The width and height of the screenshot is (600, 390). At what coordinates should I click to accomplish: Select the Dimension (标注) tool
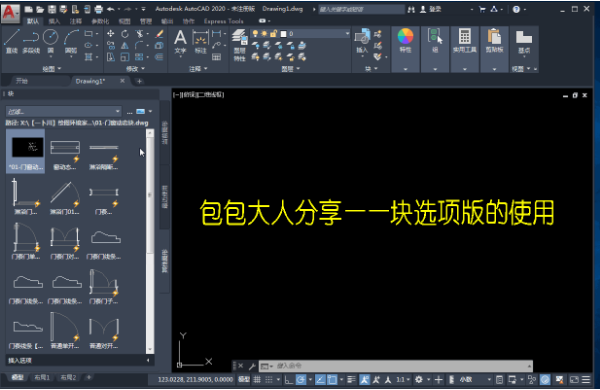coord(201,41)
